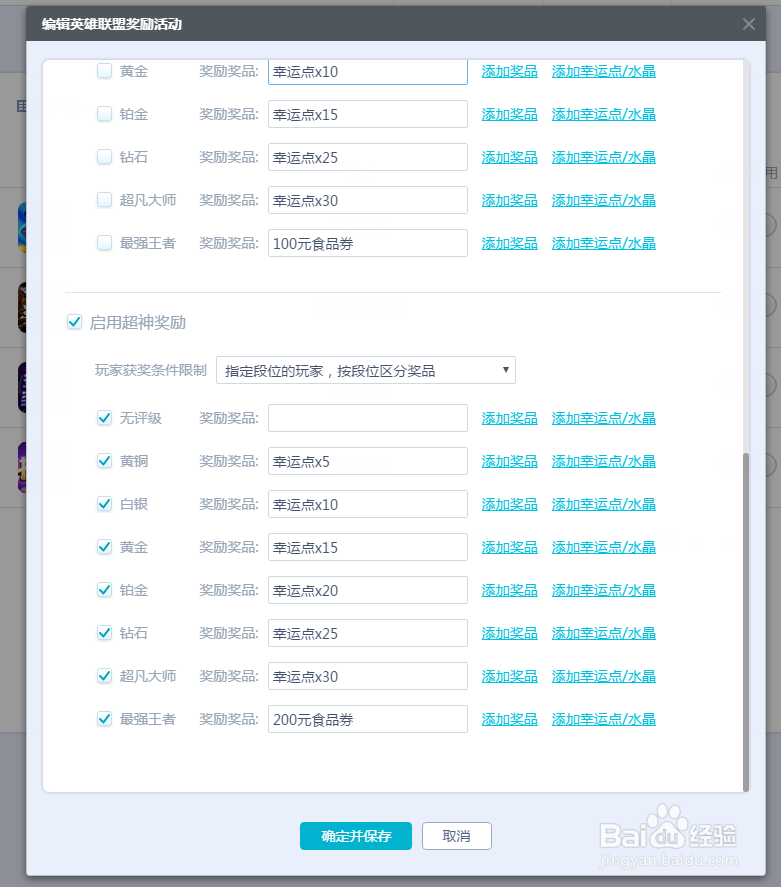This screenshot has height=887, width=781.
Task: Click 添加幸运点/水晶 for the upper 钻石 row
Action: click(604, 157)
